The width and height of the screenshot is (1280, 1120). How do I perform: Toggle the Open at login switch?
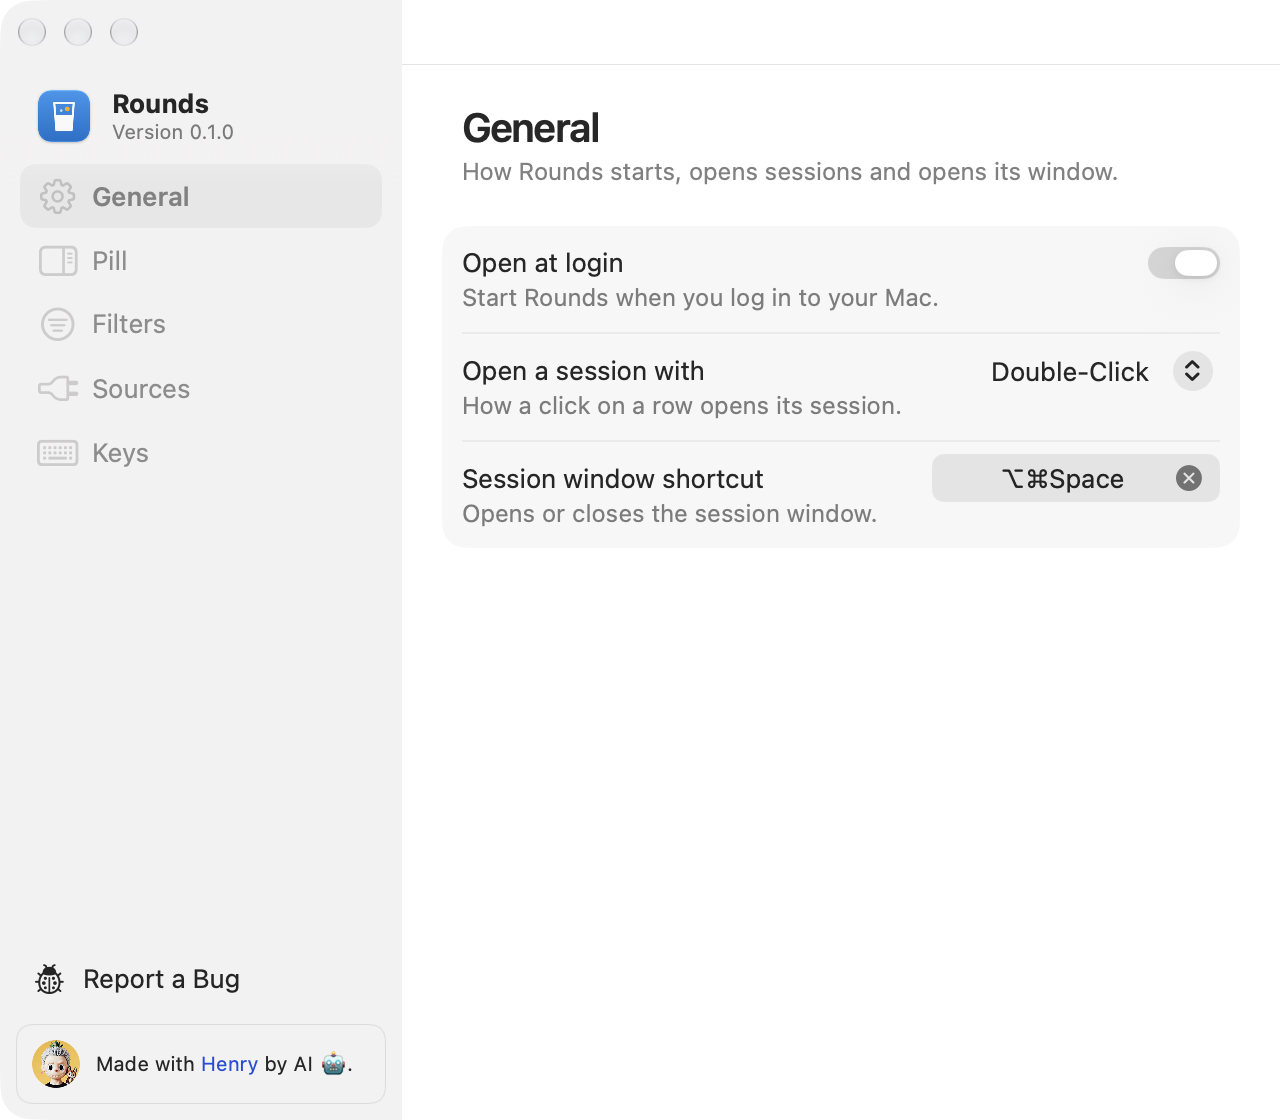[1184, 263]
